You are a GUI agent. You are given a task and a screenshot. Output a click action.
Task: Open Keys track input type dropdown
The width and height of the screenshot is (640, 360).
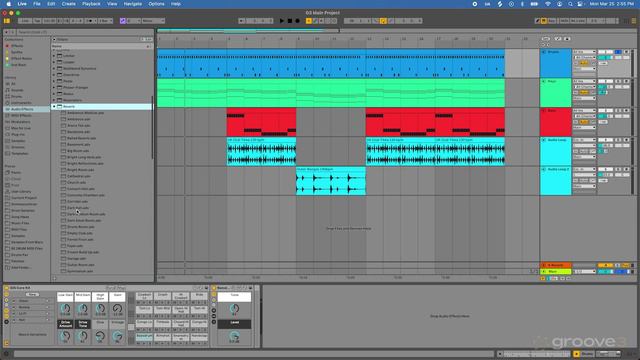tap(584, 82)
